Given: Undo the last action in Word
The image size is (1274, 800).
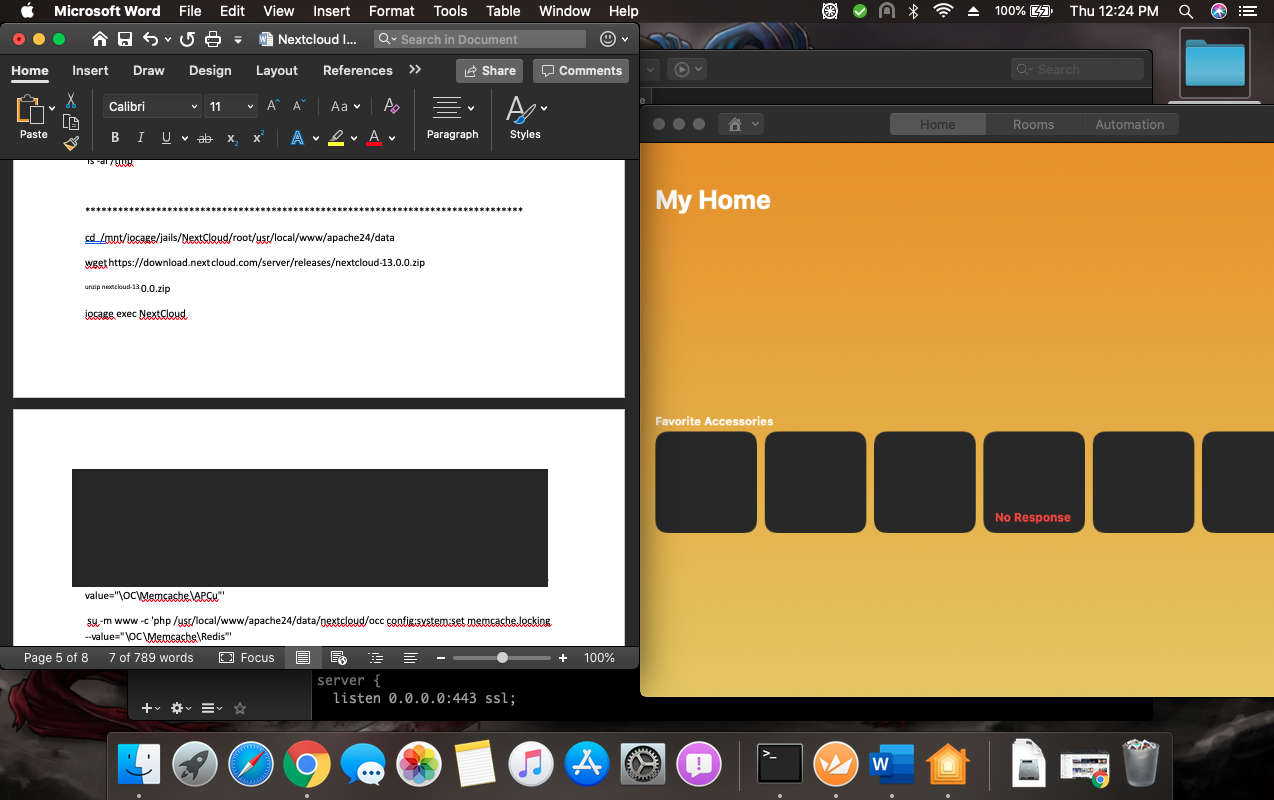Looking at the screenshot, I should tap(151, 39).
